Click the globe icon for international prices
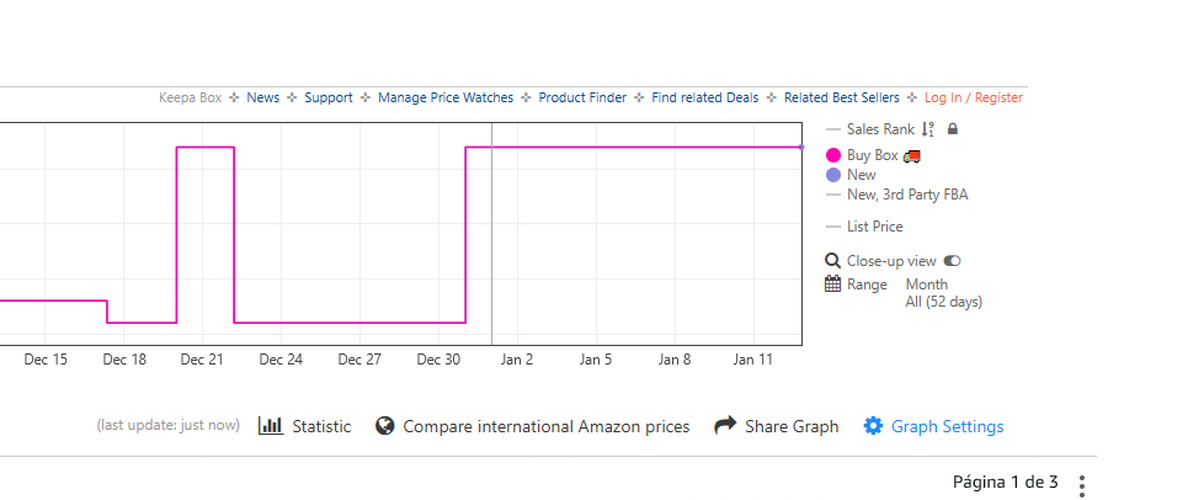 pyautogui.click(x=385, y=426)
